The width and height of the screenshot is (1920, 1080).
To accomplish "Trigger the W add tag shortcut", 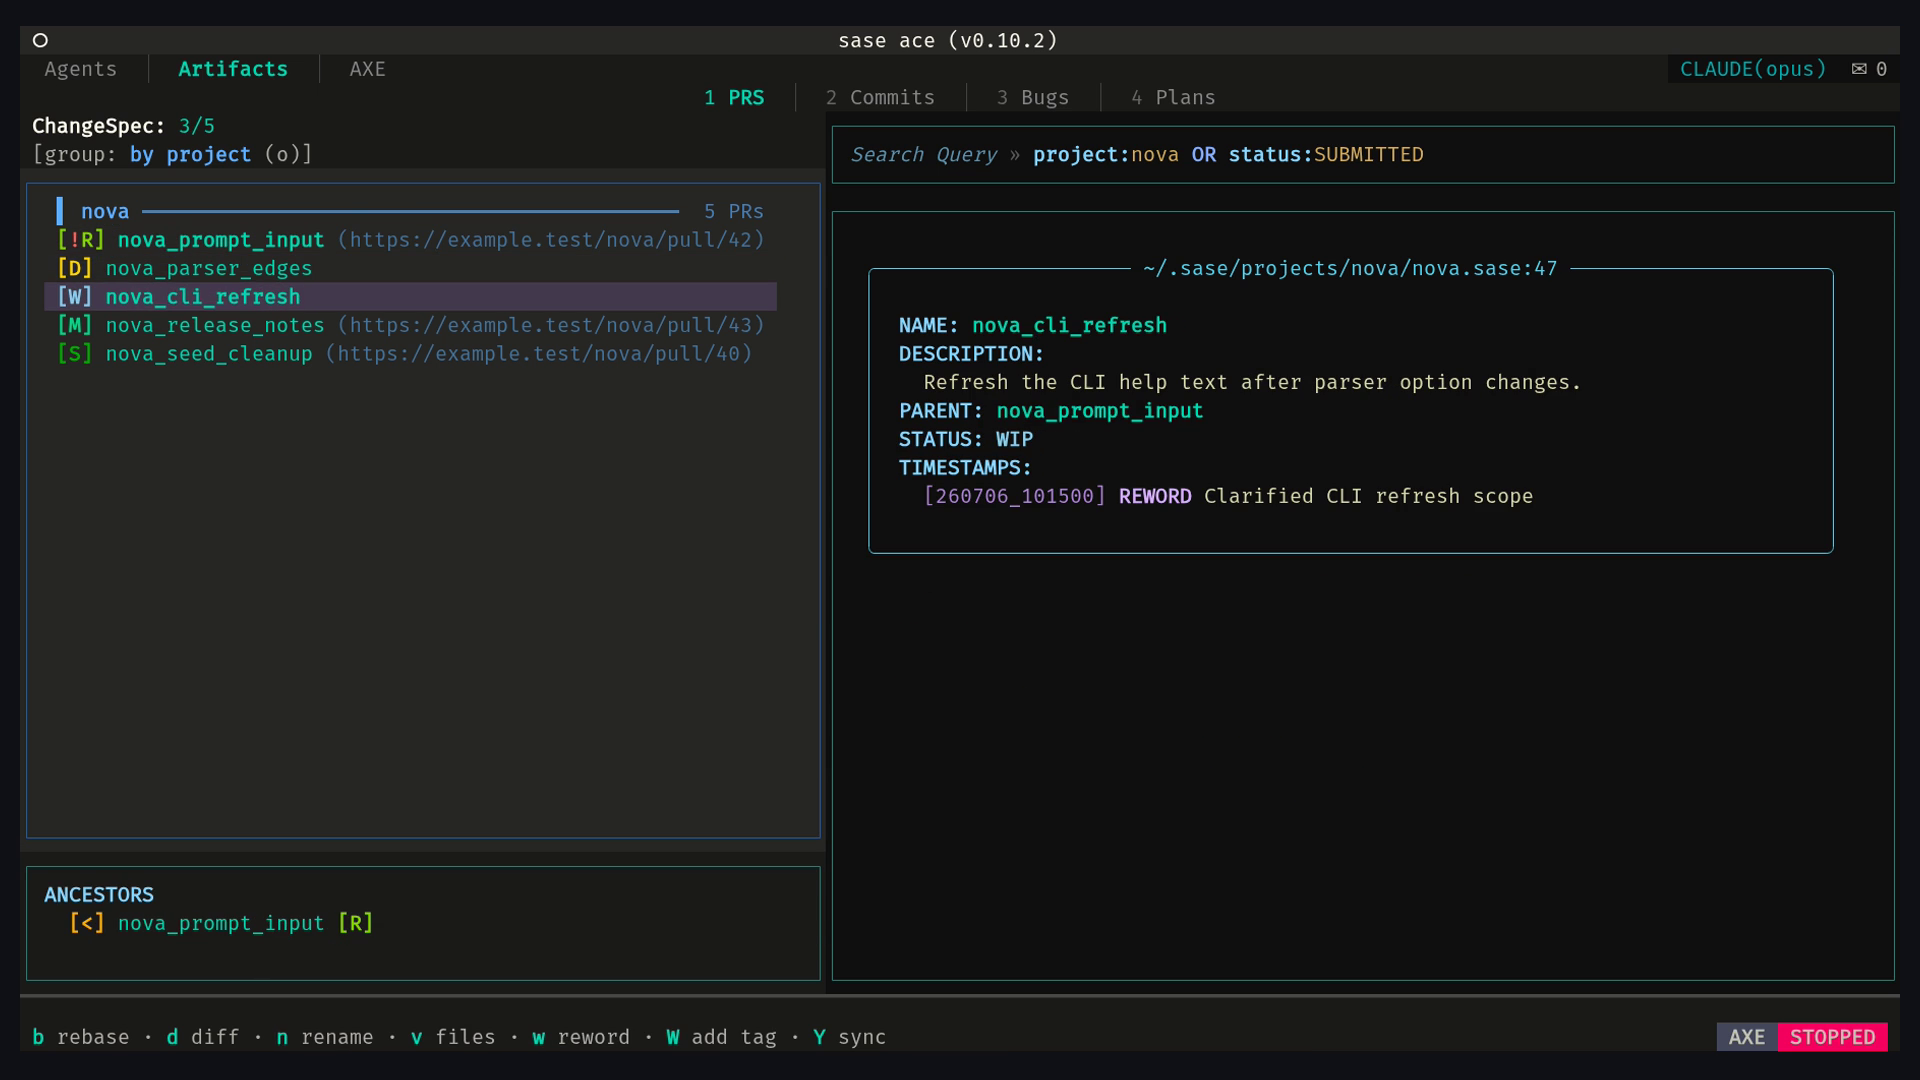I will pyautogui.click(x=722, y=1038).
